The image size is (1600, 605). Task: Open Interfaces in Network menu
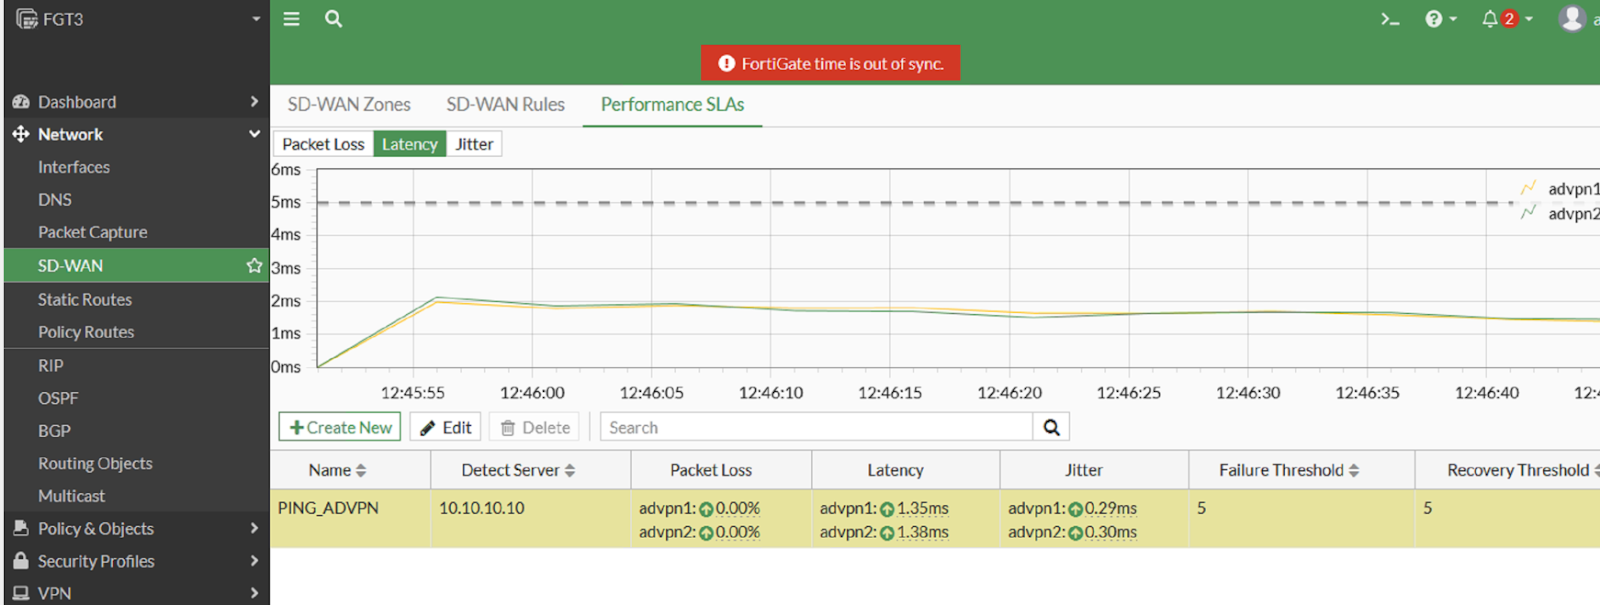(74, 167)
